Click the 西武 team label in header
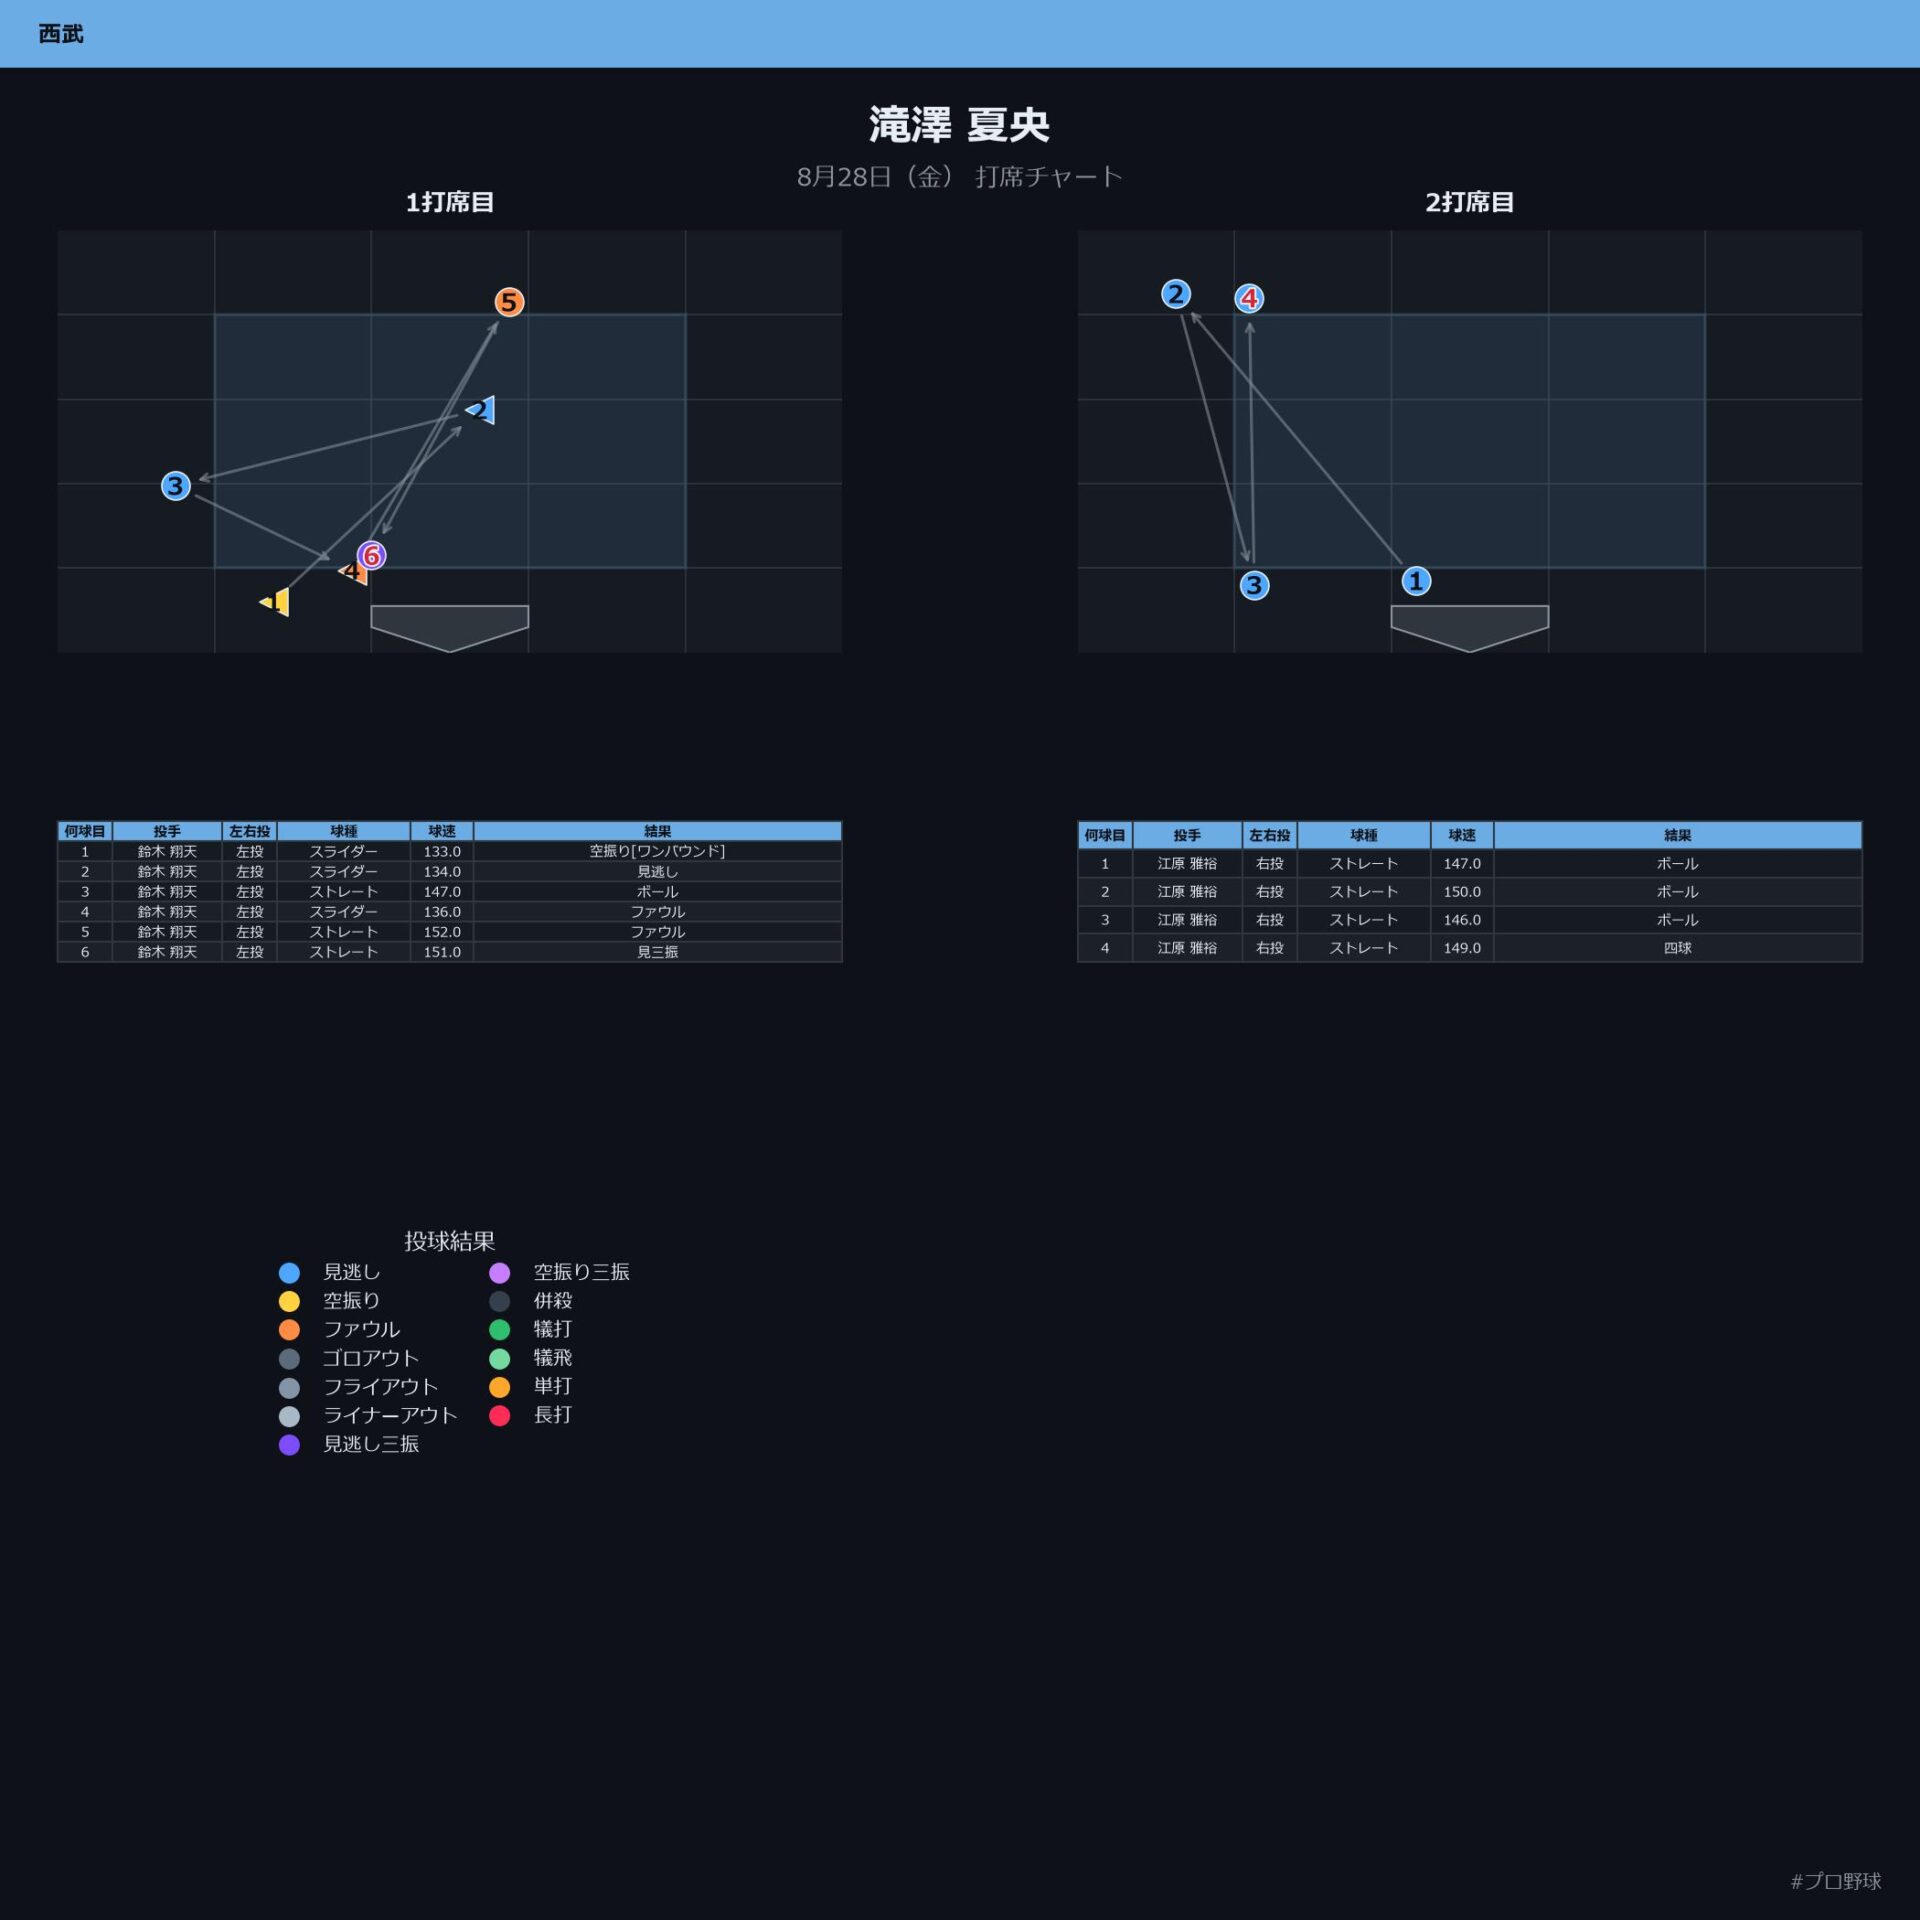This screenshot has height=1920, width=1920. [x=61, y=34]
